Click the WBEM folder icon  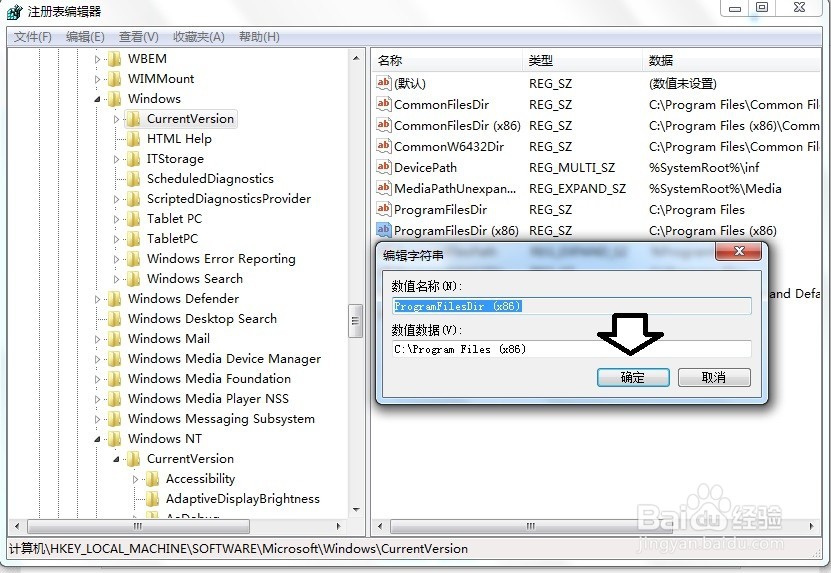point(114,59)
